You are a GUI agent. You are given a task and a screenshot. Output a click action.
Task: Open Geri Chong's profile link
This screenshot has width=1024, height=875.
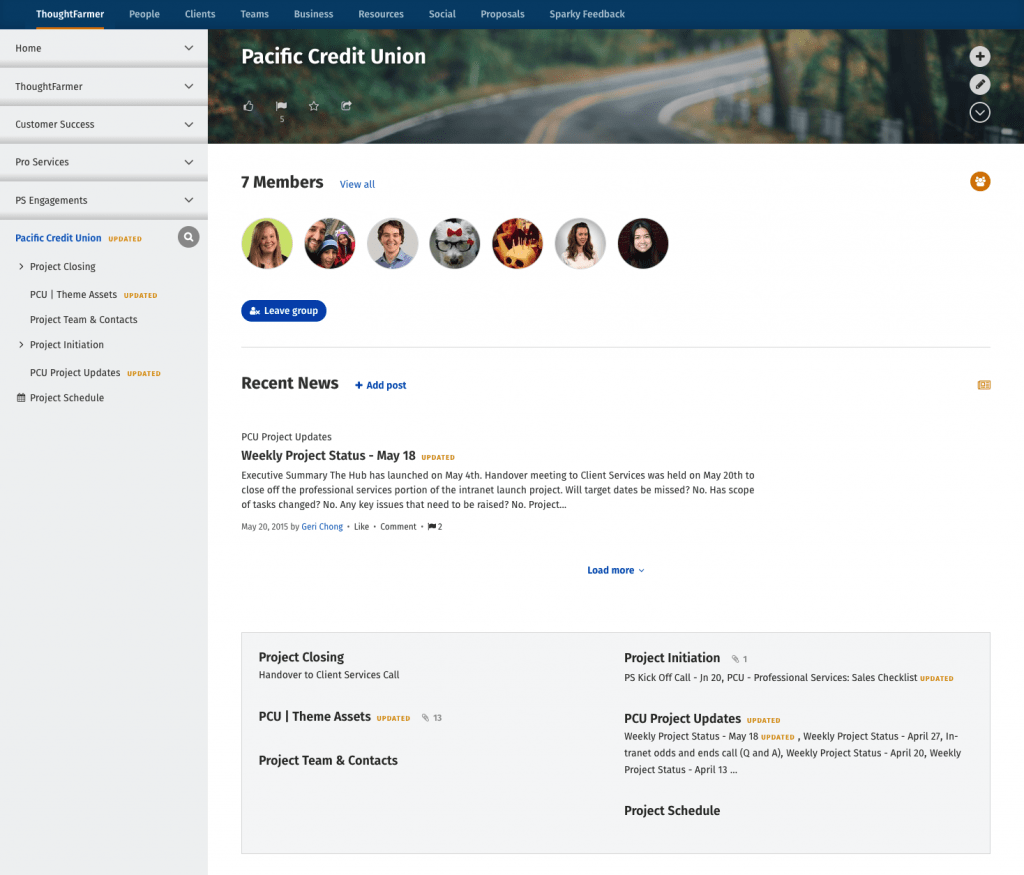pos(321,526)
